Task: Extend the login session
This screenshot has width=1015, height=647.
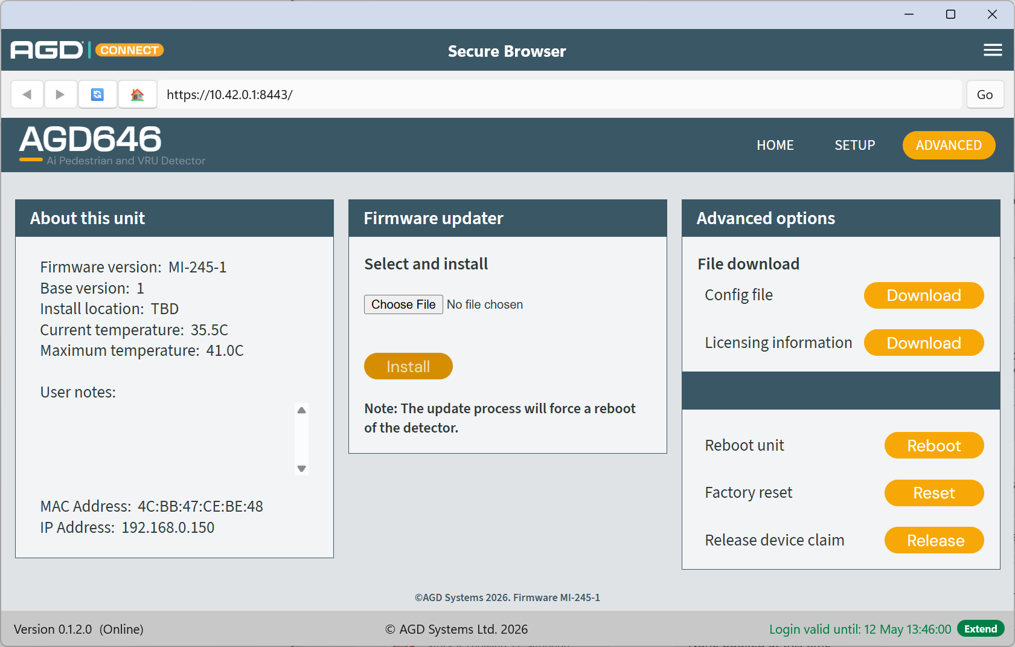Action: coord(980,629)
